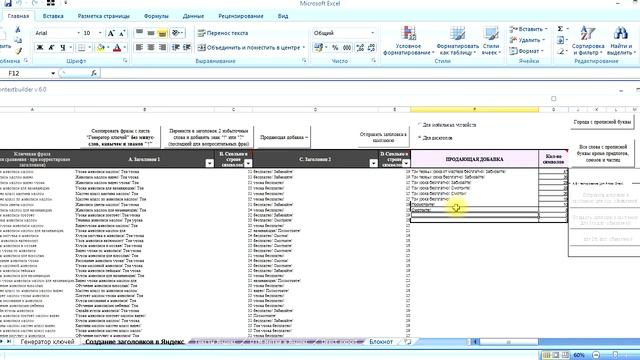Image resolution: width=640 pixels, height=360 pixels.
Task: Click the AutoSum sigma icon
Action: pos(560,29)
